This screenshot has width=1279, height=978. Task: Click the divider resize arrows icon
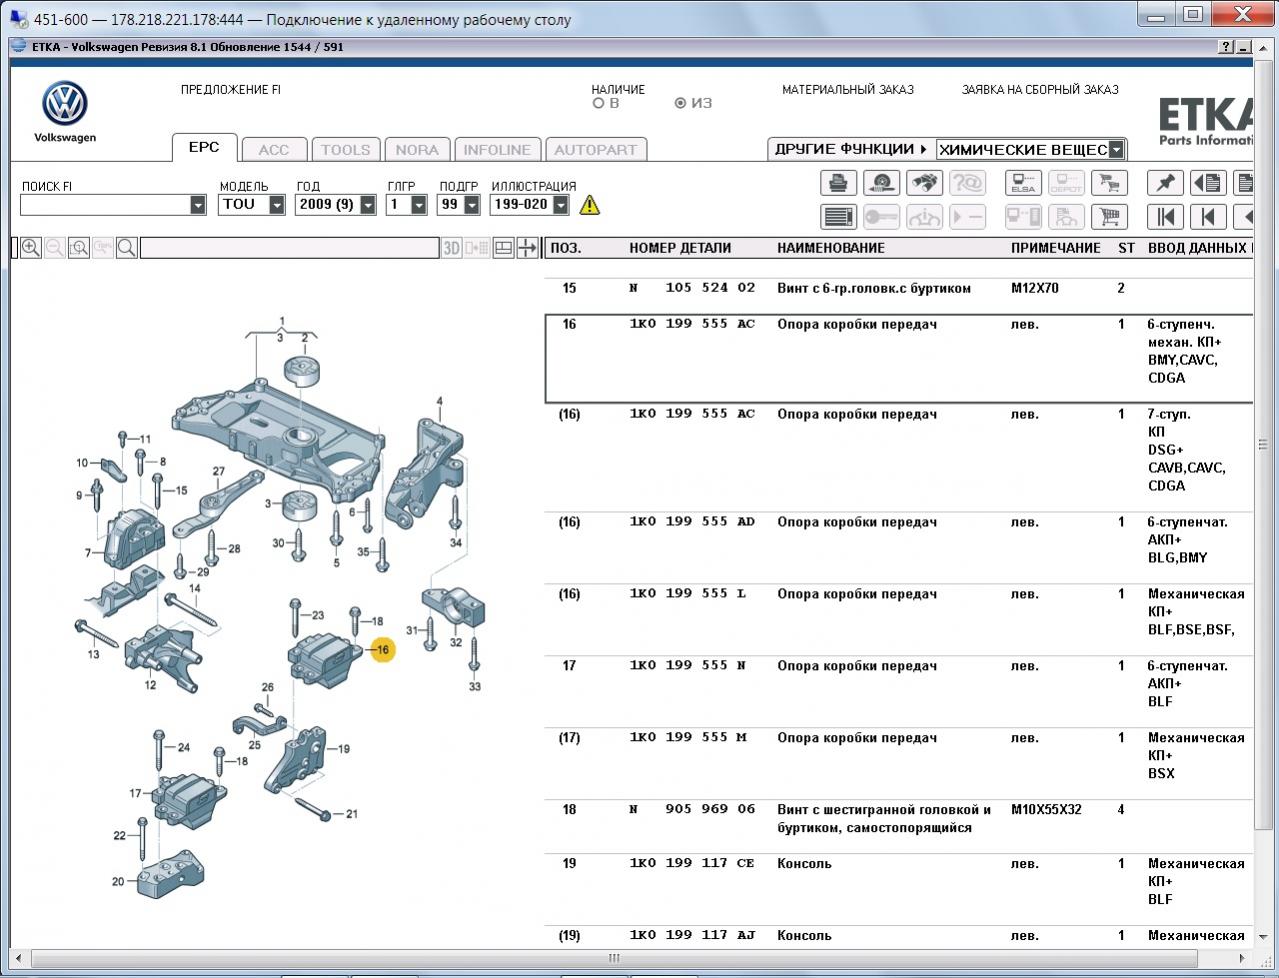click(x=527, y=248)
